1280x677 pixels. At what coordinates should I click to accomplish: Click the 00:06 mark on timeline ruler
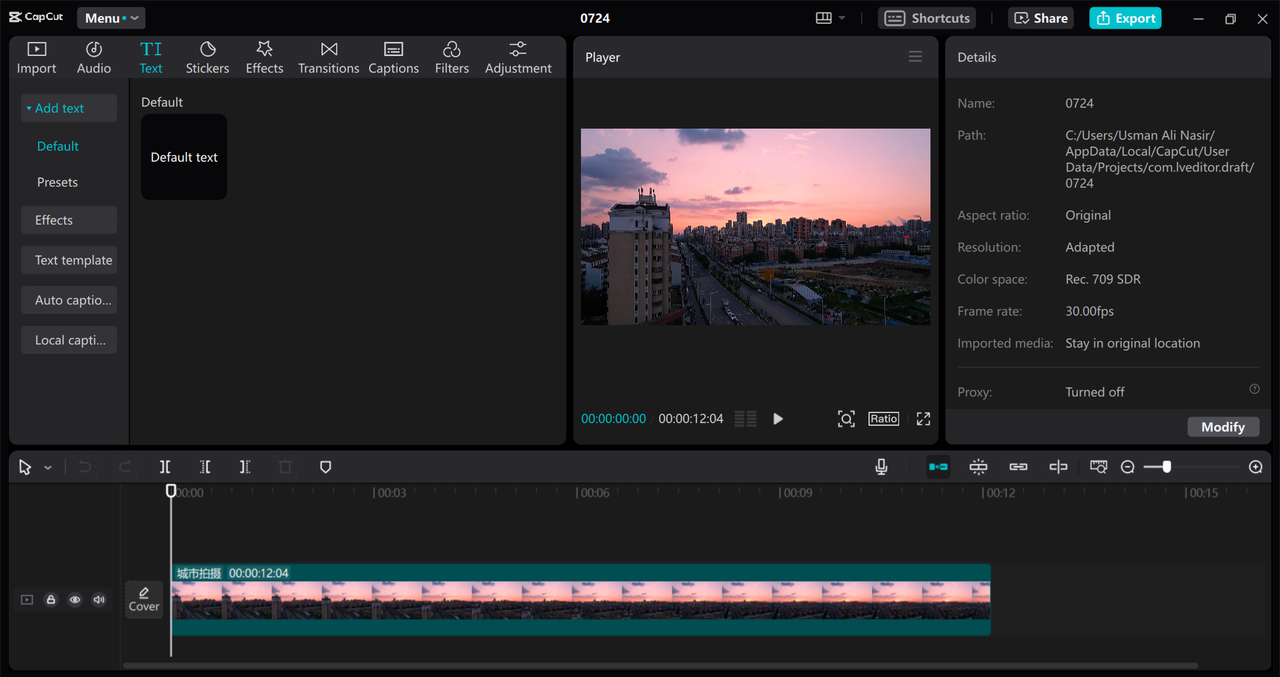(x=595, y=493)
